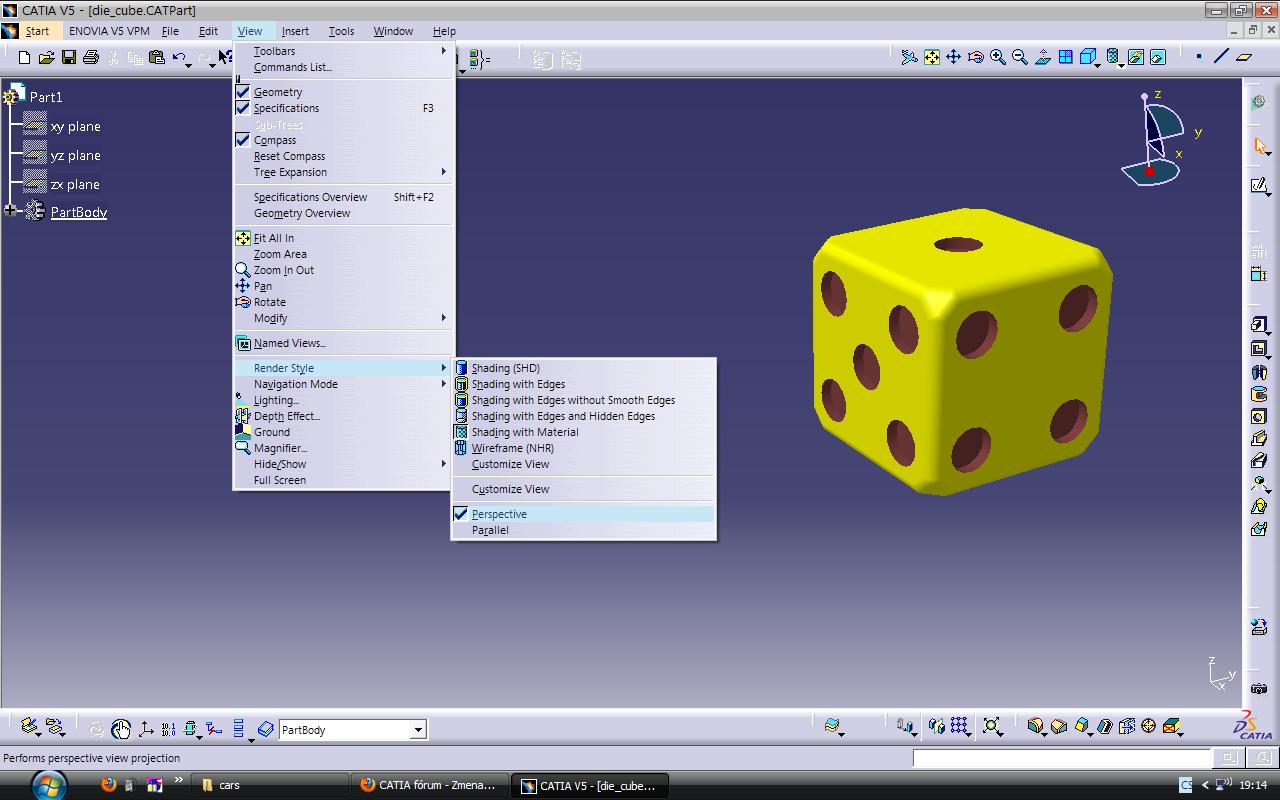Click the Hole icon on right toolbar
Viewport: 1280px width, 800px height.
(x=1260, y=416)
